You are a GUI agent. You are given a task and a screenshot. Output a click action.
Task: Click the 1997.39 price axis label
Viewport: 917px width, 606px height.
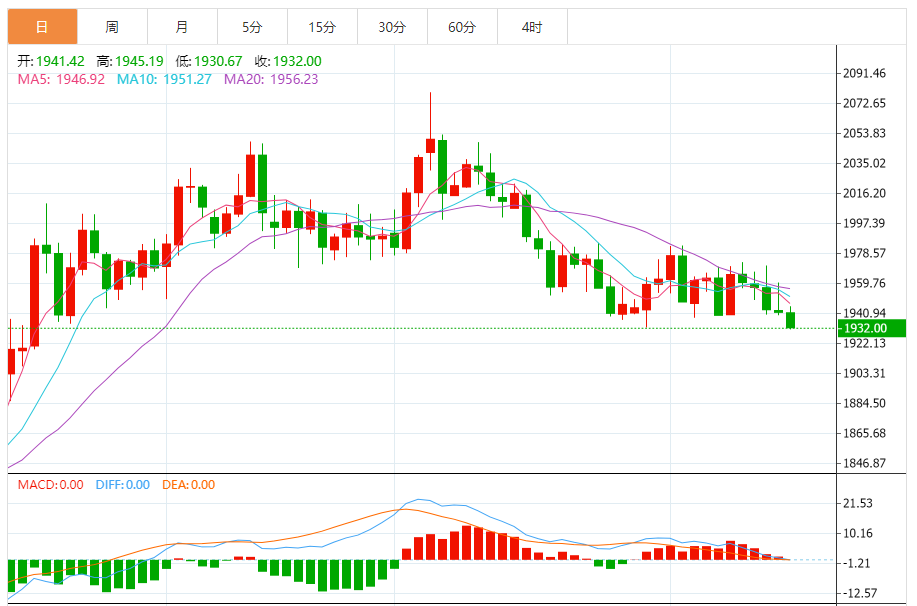pos(864,223)
